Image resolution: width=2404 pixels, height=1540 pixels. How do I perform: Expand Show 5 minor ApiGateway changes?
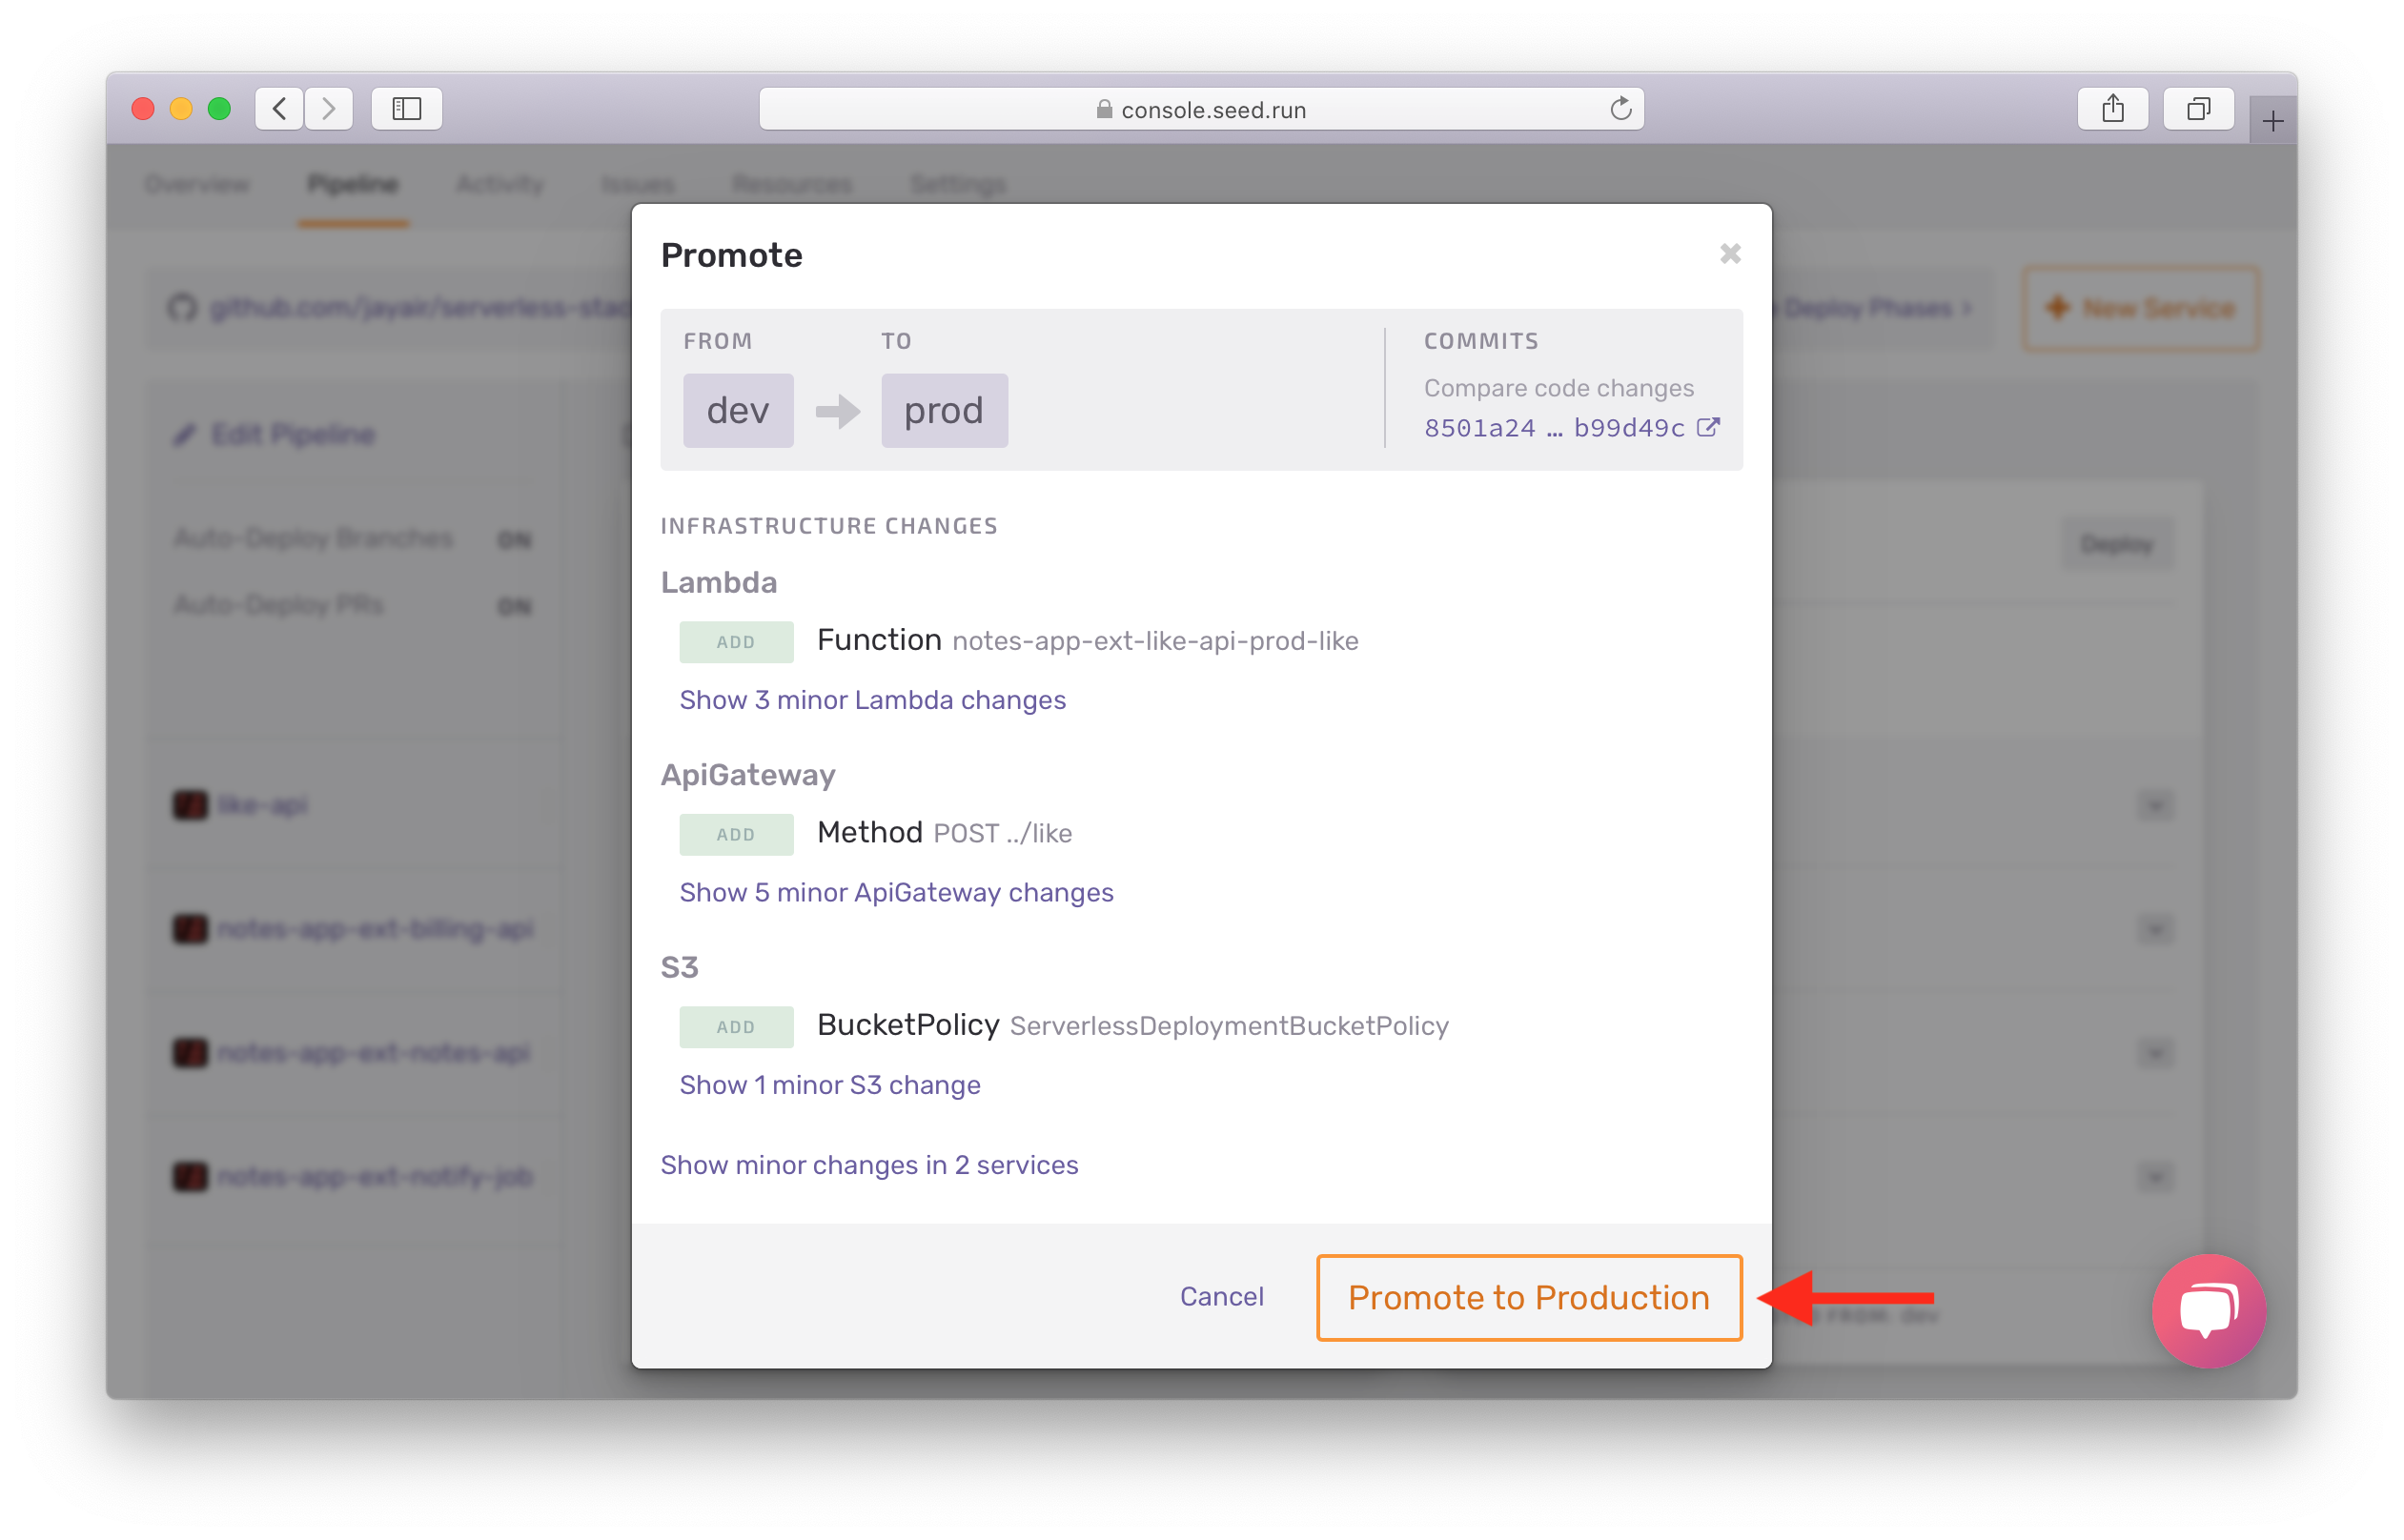point(897,892)
